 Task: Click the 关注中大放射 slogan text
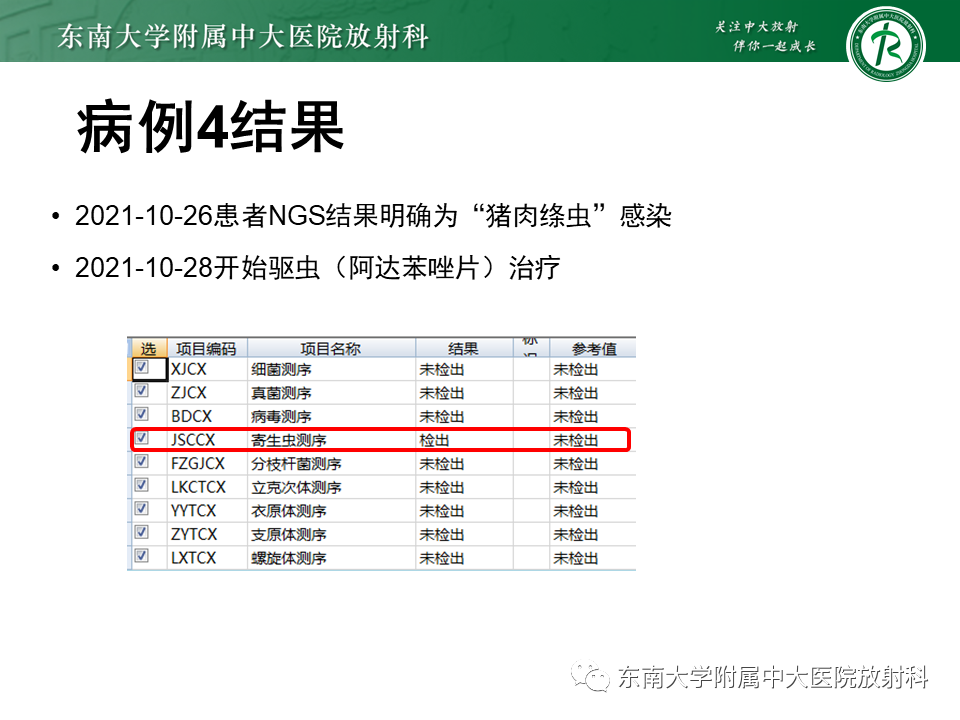[757, 26]
